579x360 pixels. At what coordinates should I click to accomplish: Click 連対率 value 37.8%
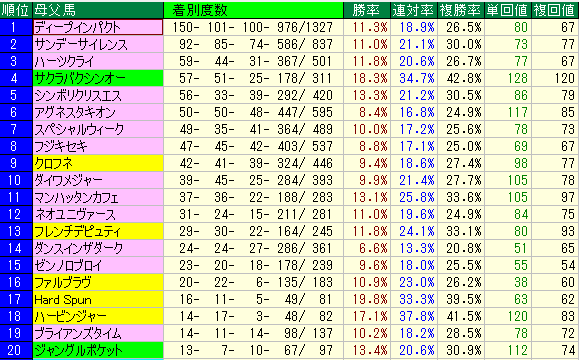tap(417, 316)
